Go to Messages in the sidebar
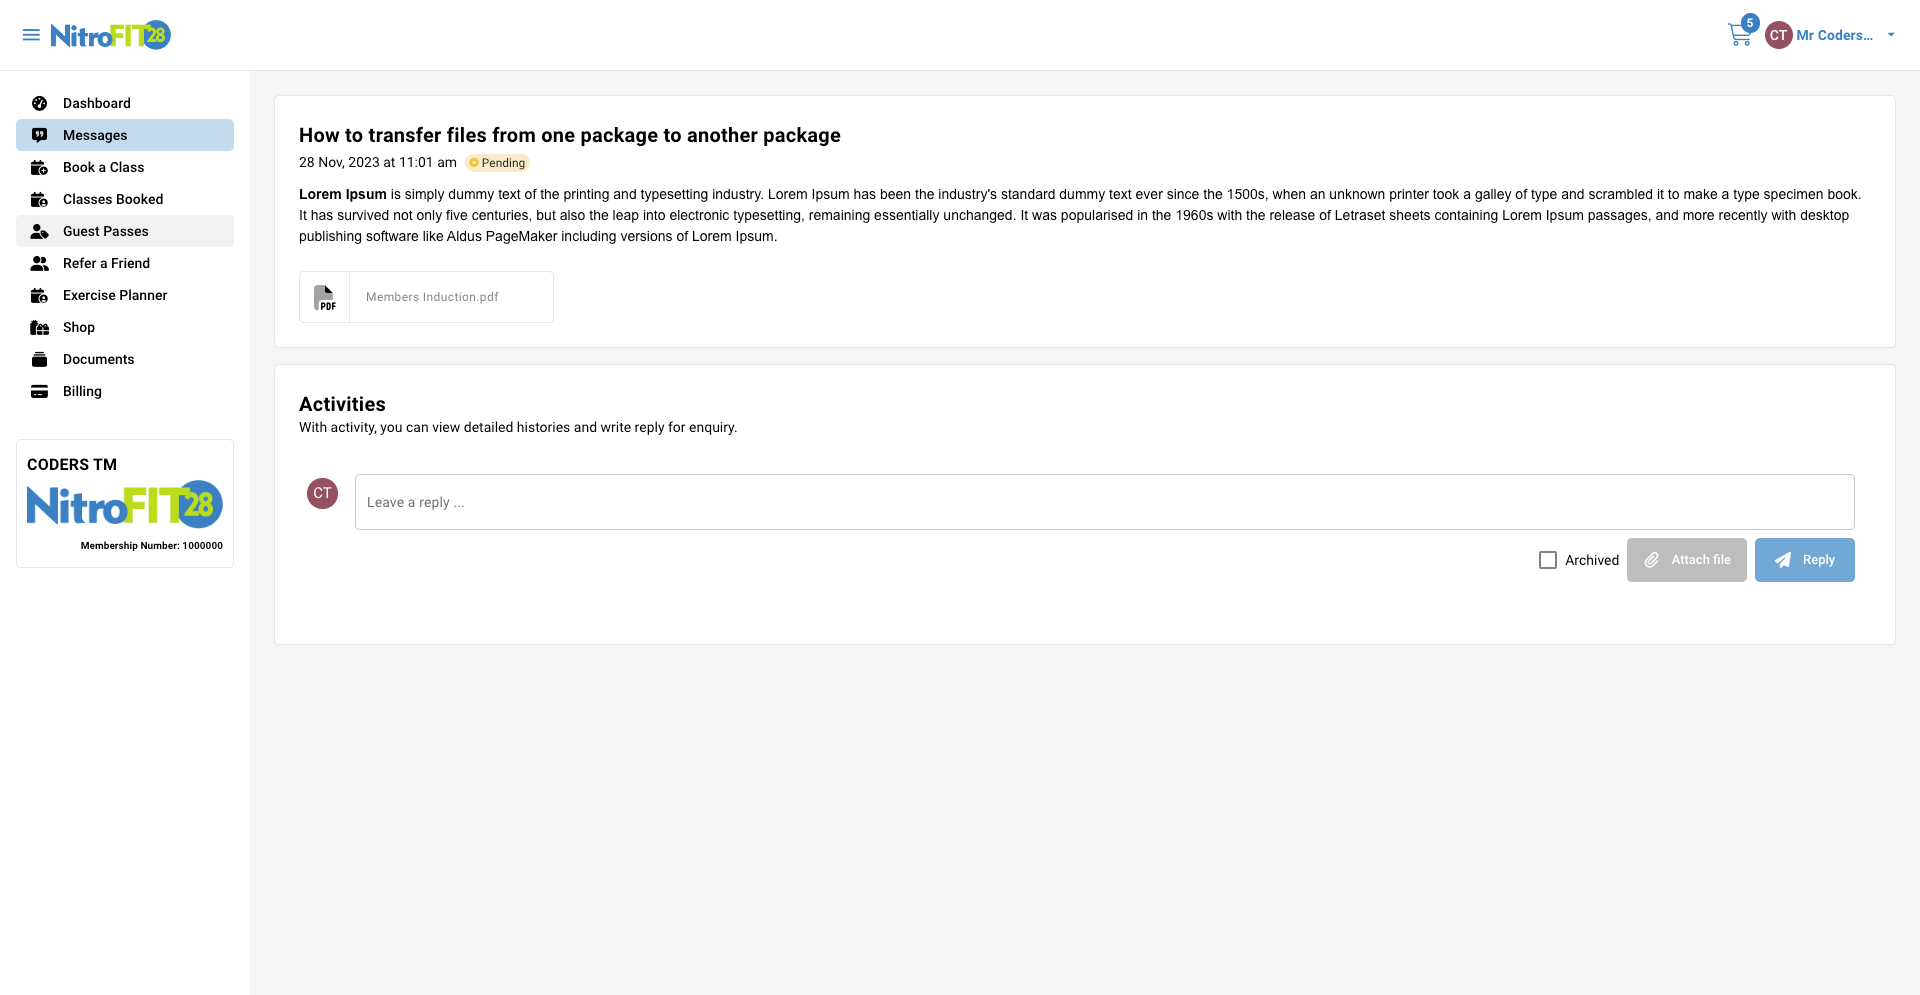This screenshot has height=995, width=1920. (95, 135)
